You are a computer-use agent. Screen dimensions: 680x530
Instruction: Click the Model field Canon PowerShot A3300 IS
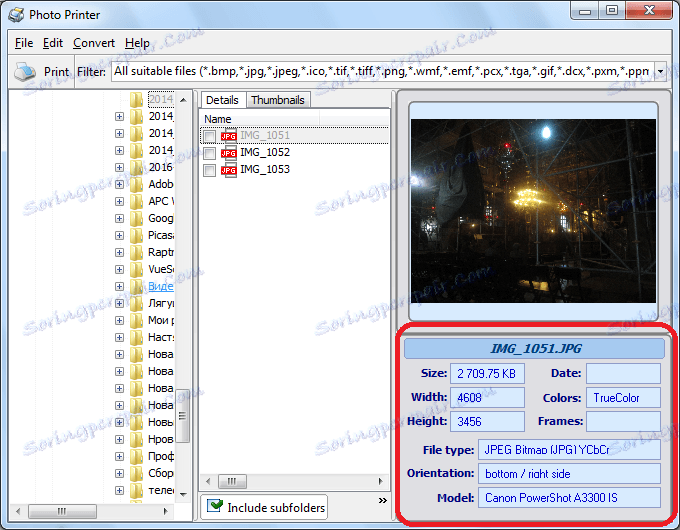coord(569,497)
